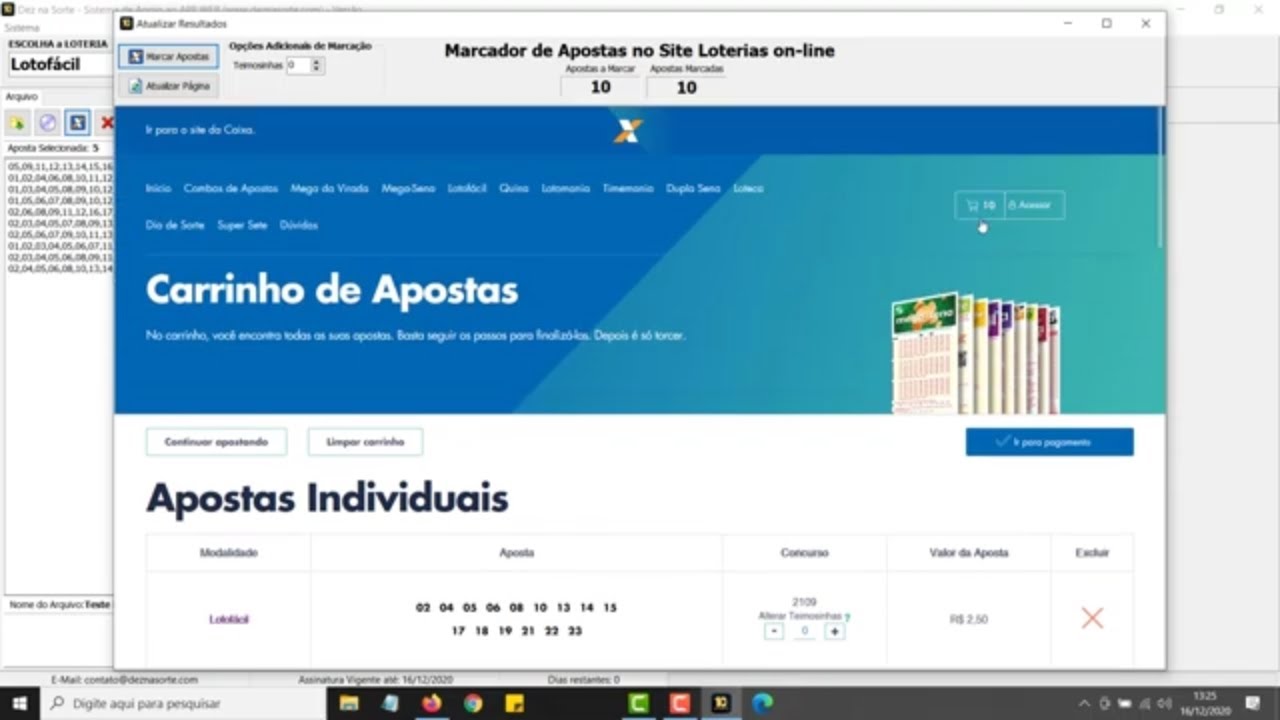Open the Lotomania navigation link

point(566,188)
